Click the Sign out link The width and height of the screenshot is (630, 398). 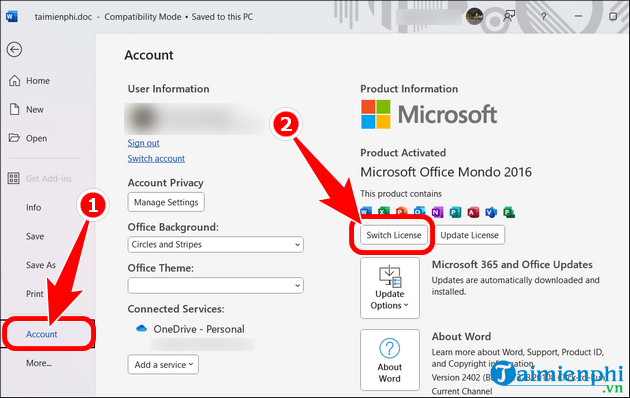click(x=143, y=143)
